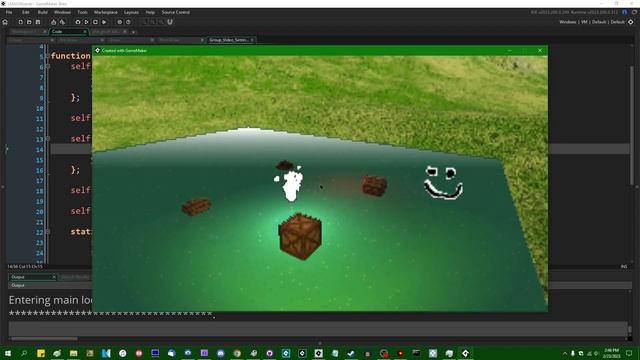Open the Marketplace menu
The image size is (640, 360).
(106, 12)
